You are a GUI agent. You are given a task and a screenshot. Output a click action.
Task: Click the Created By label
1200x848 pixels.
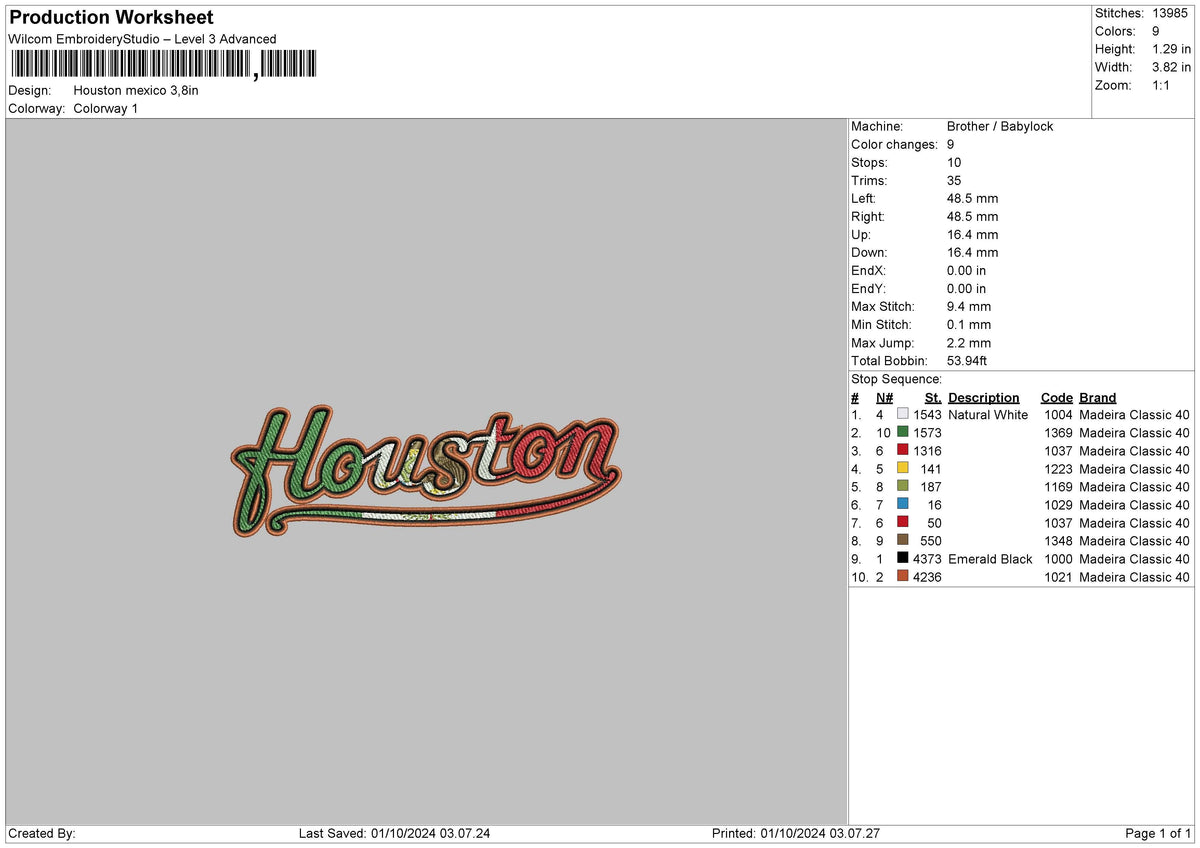(42, 833)
